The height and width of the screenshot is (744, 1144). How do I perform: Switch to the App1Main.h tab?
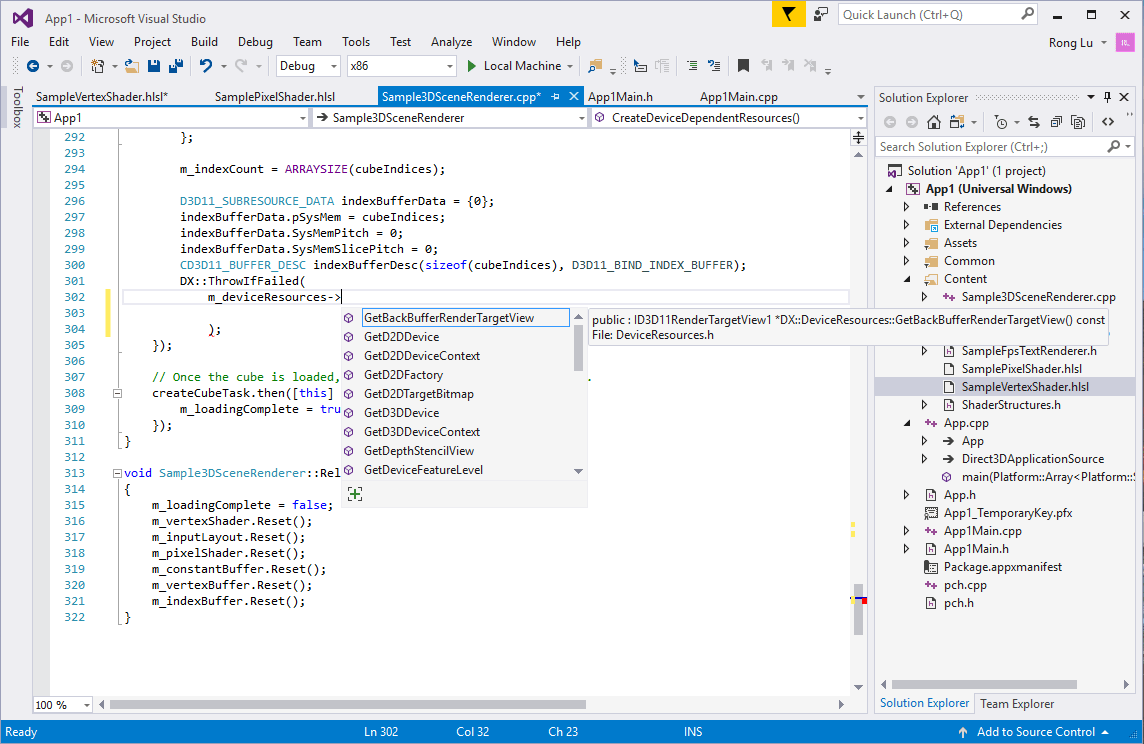pyautogui.click(x=620, y=96)
